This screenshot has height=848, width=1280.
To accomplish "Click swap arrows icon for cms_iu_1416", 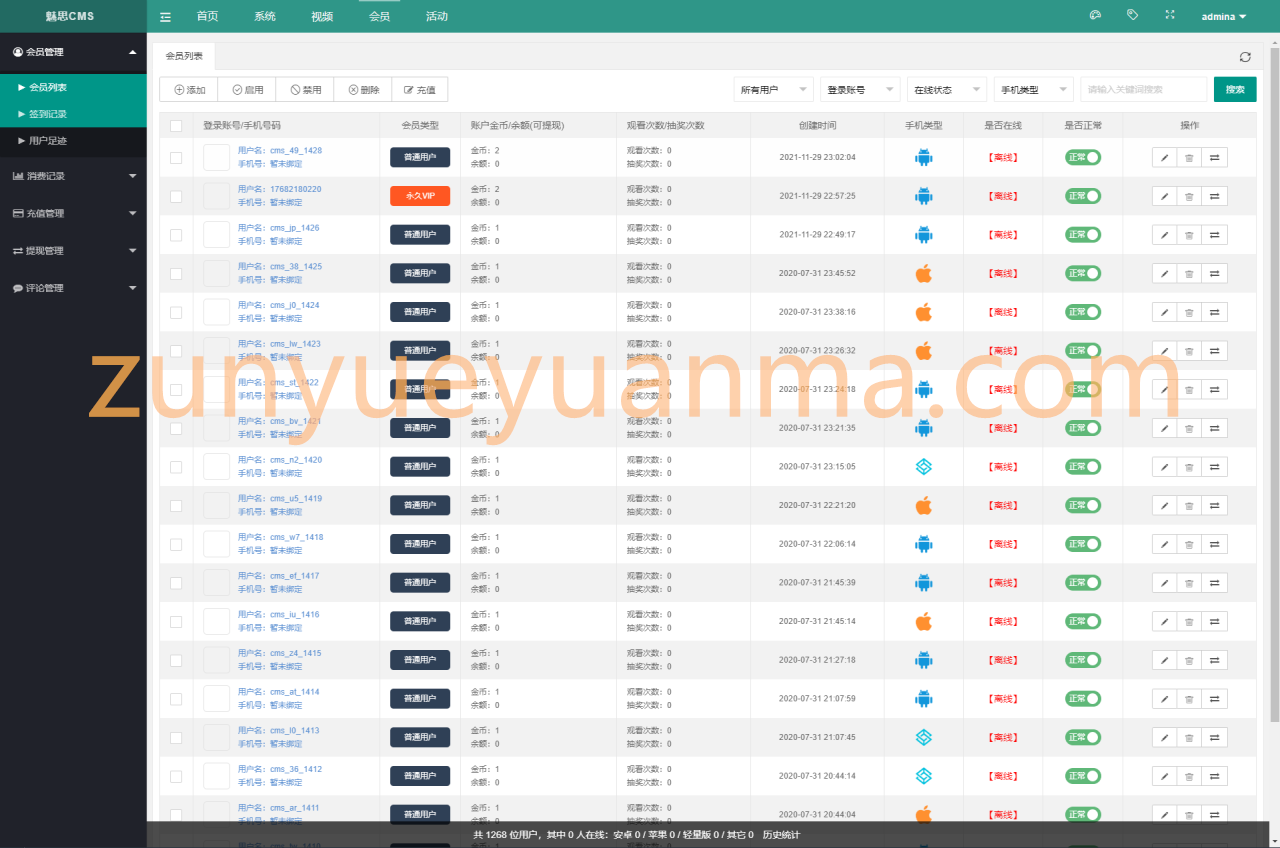I will pos(1214,621).
